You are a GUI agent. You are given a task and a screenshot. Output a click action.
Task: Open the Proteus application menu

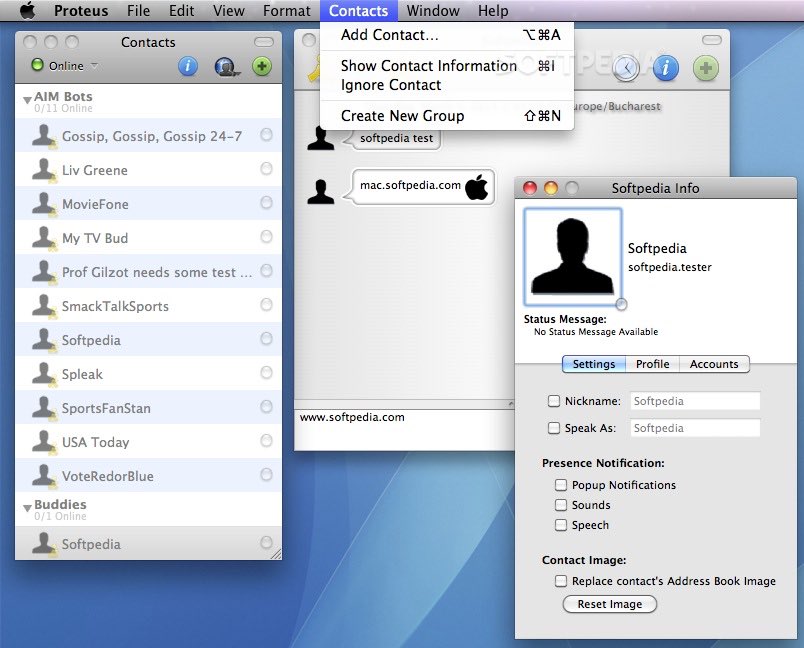[x=81, y=11]
